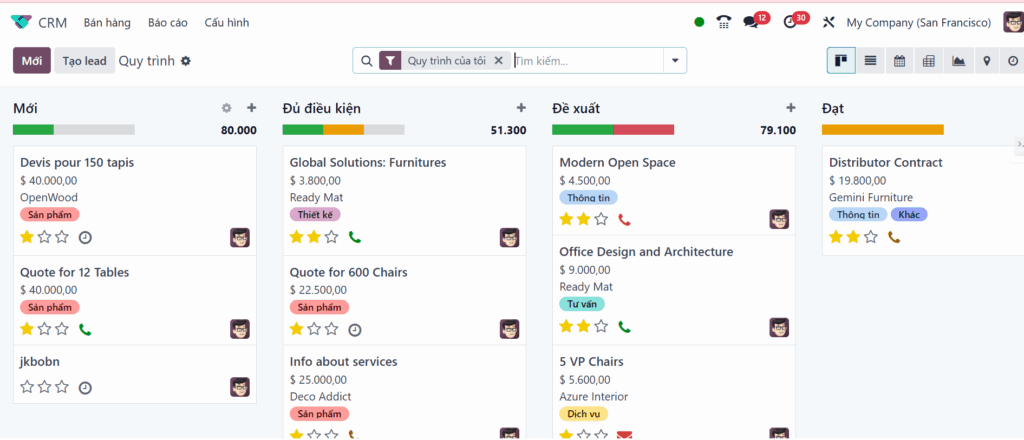Open My Company (San Francisco) switcher
The width and height of the screenshot is (1024, 440).
coord(918,22)
